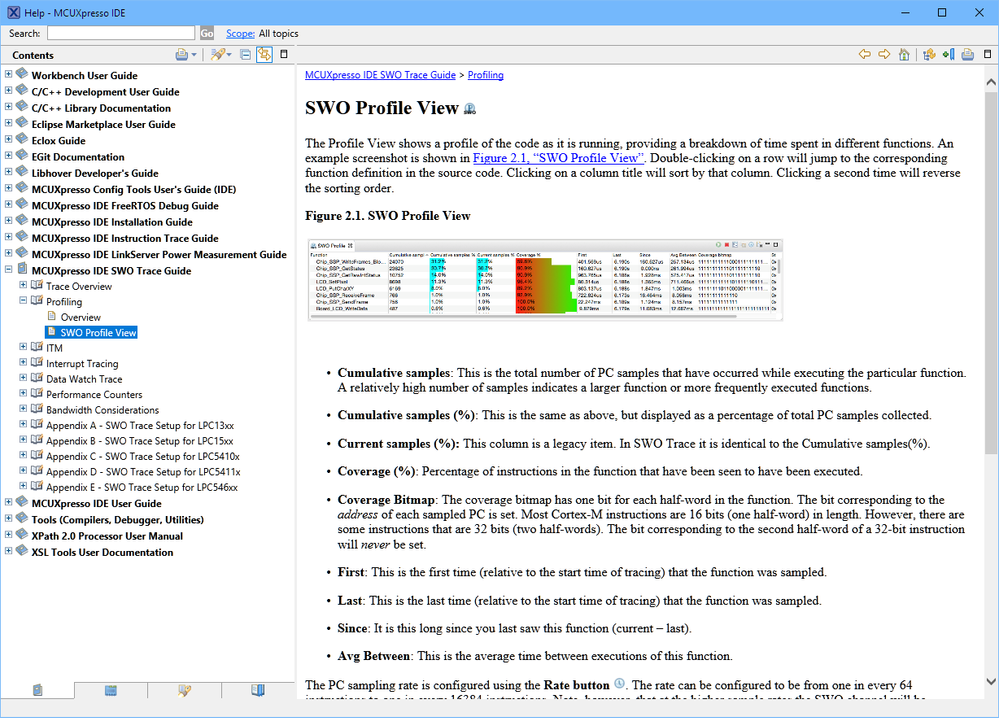Open MCUXpresso IDE Installation Guide book

[x=112, y=222]
